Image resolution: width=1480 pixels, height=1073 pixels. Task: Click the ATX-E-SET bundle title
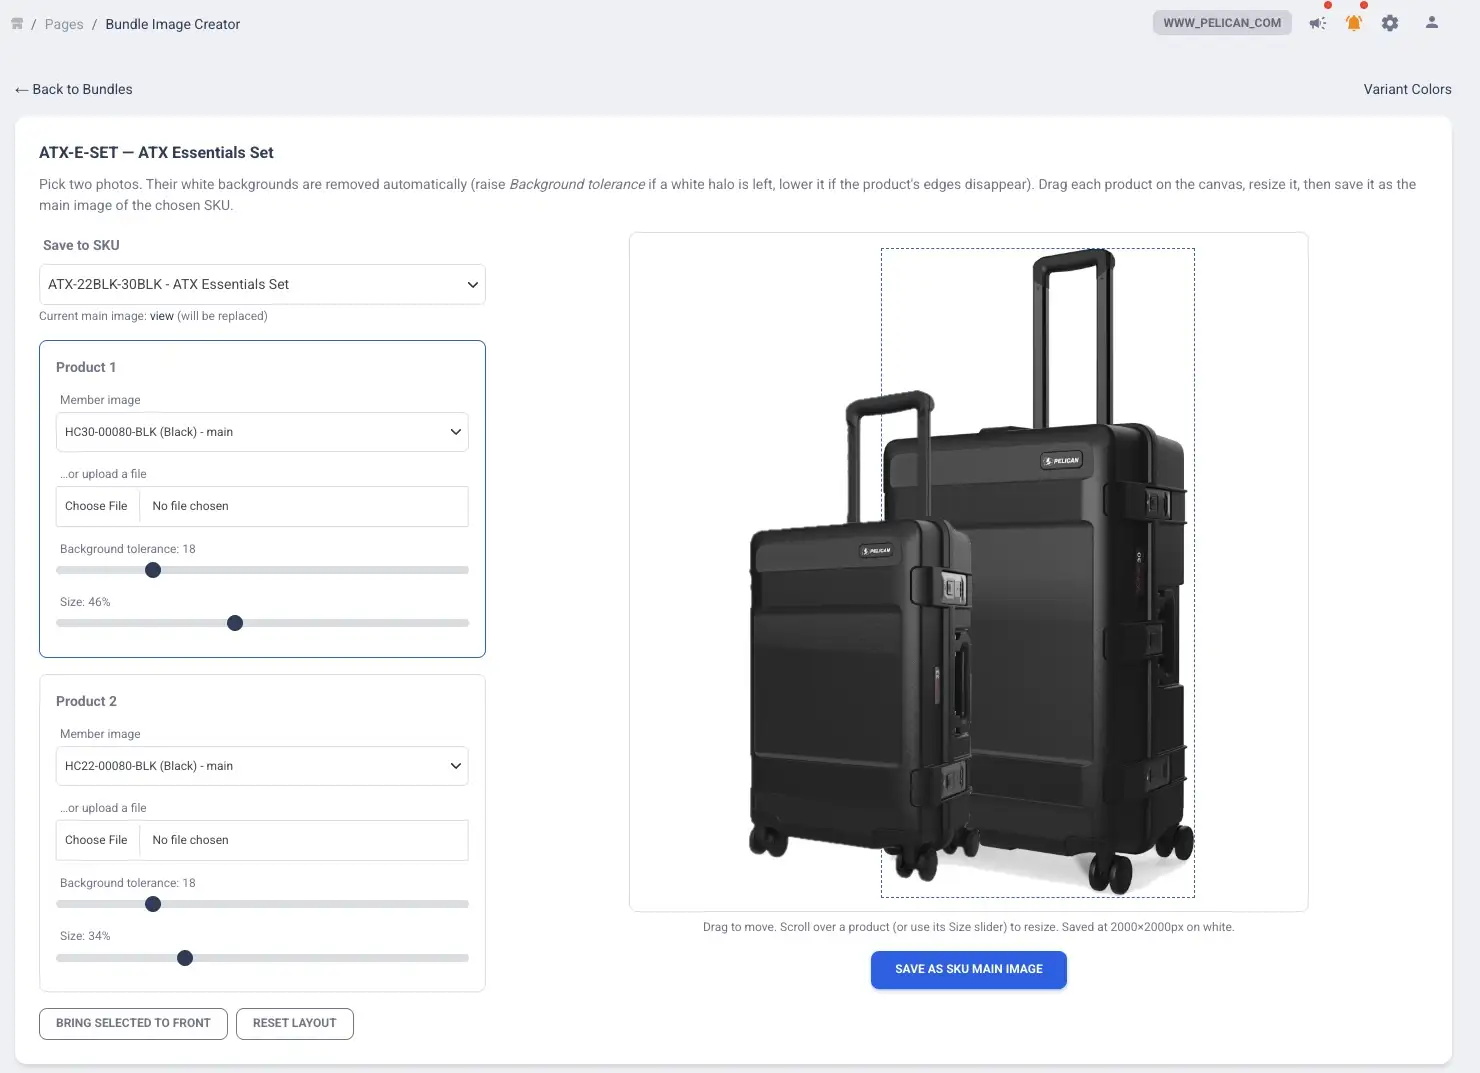(x=156, y=152)
